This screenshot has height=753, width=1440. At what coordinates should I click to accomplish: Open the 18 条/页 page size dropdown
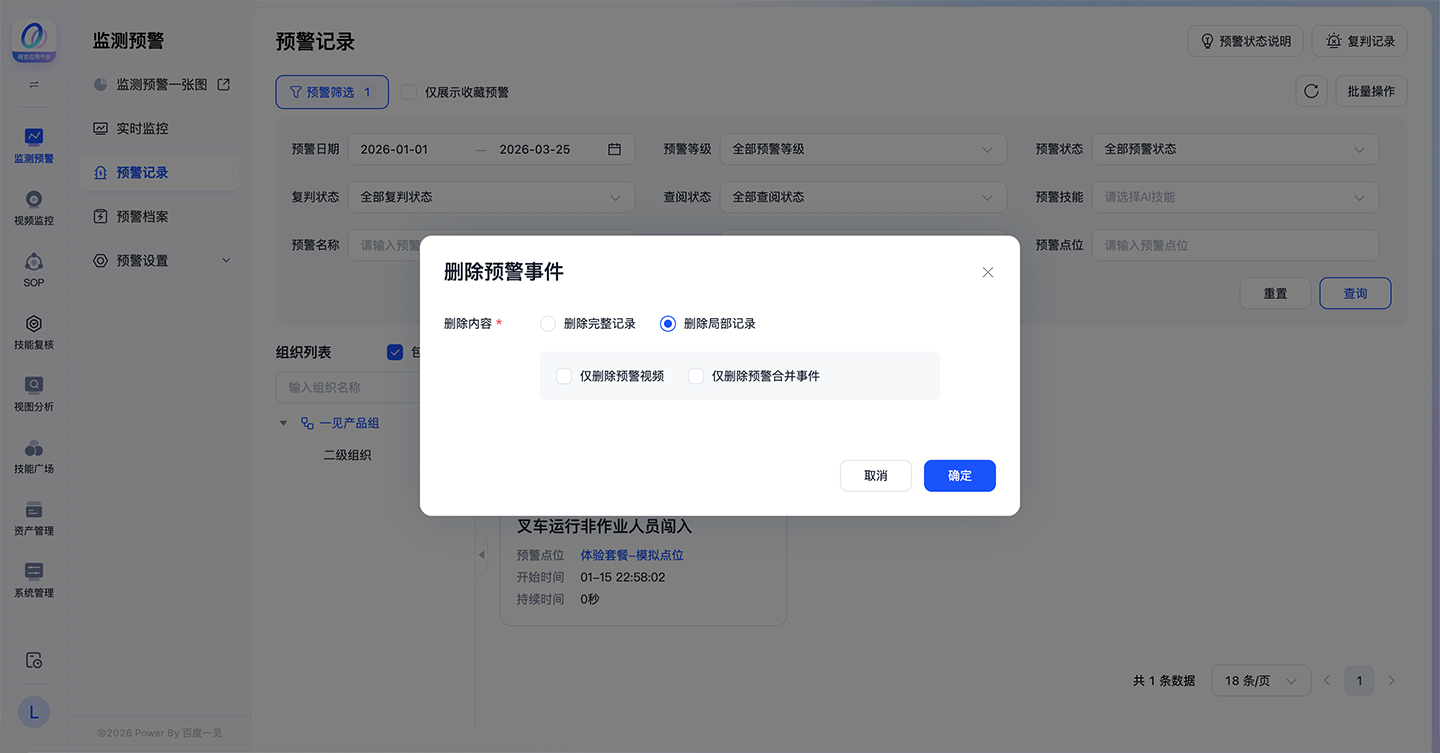pos(1261,681)
